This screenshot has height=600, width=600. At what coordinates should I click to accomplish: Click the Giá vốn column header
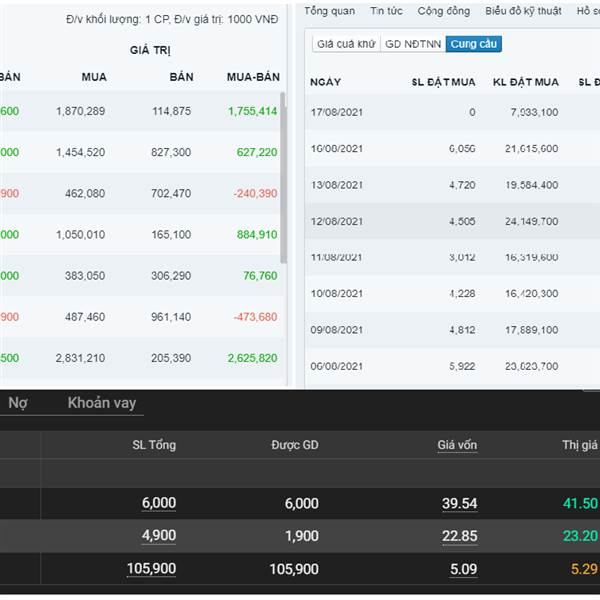click(x=457, y=445)
